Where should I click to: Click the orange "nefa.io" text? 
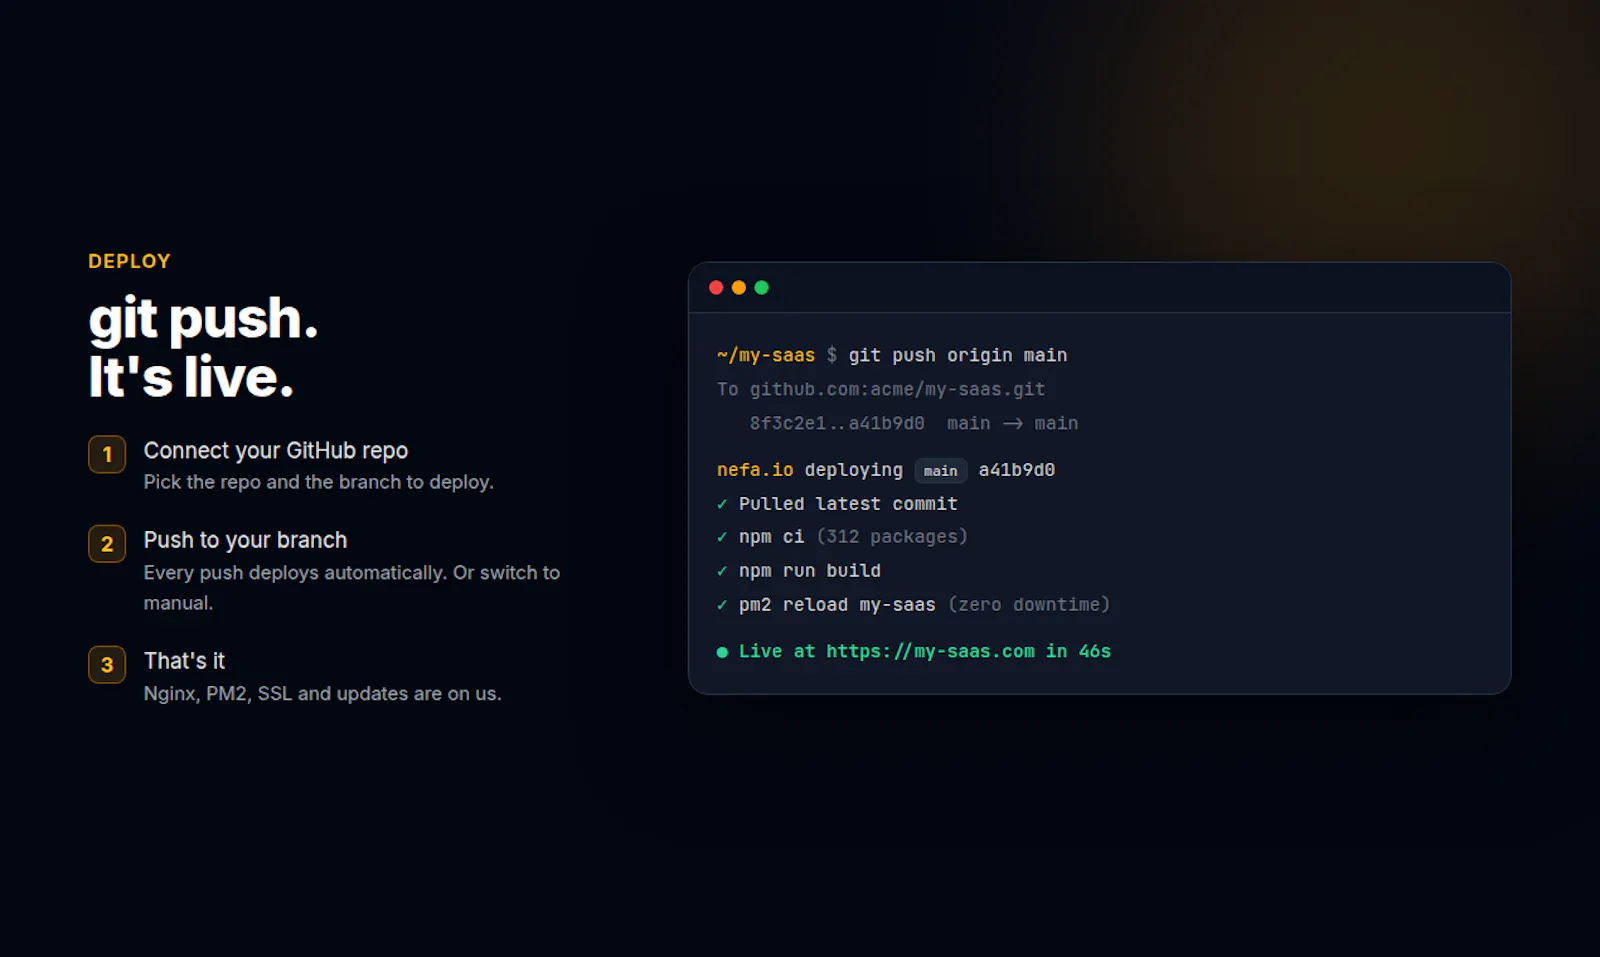(755, 470)
